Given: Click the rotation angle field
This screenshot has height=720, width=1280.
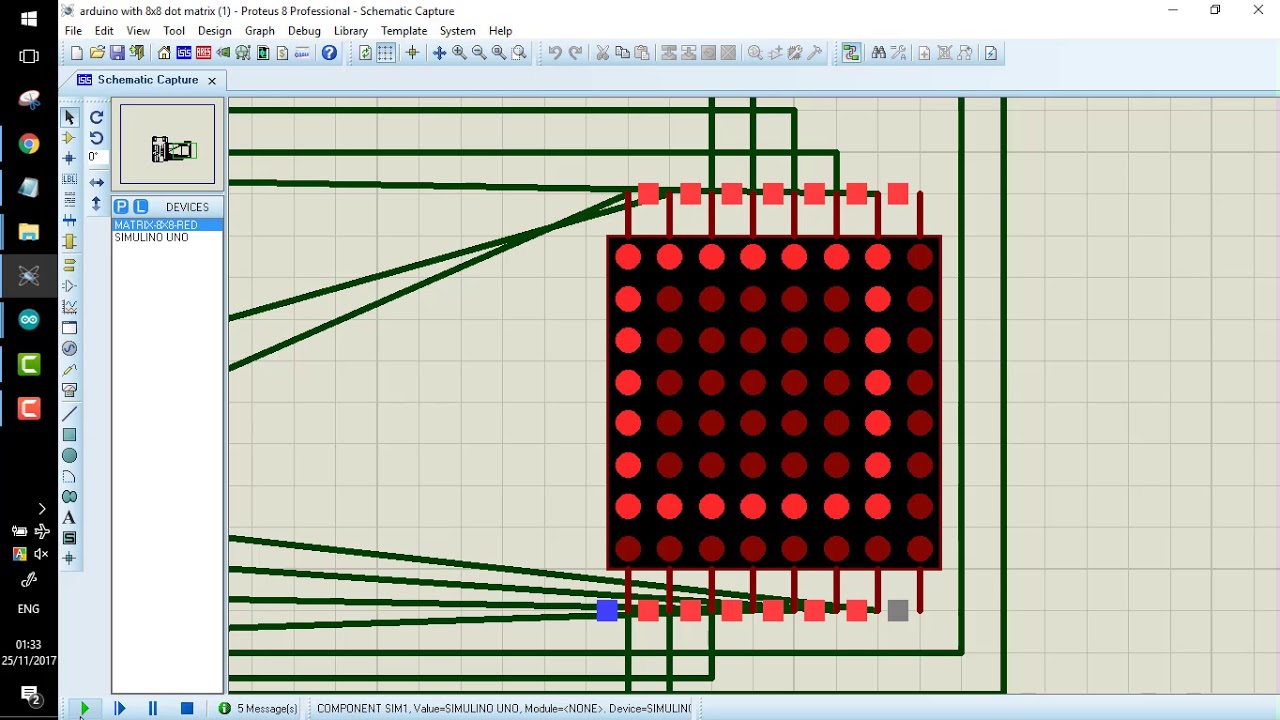Looking at the screenshot, I should click(96, 157).
